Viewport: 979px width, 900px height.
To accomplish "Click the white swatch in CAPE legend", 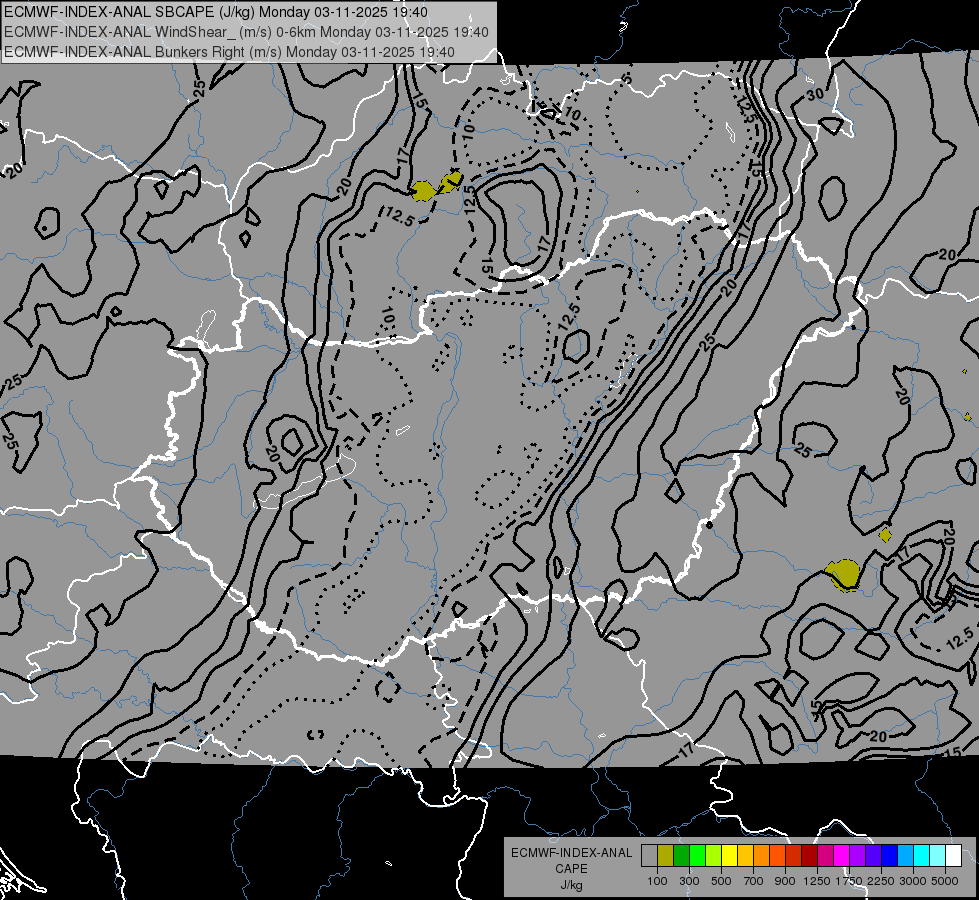I will point(953,855).
